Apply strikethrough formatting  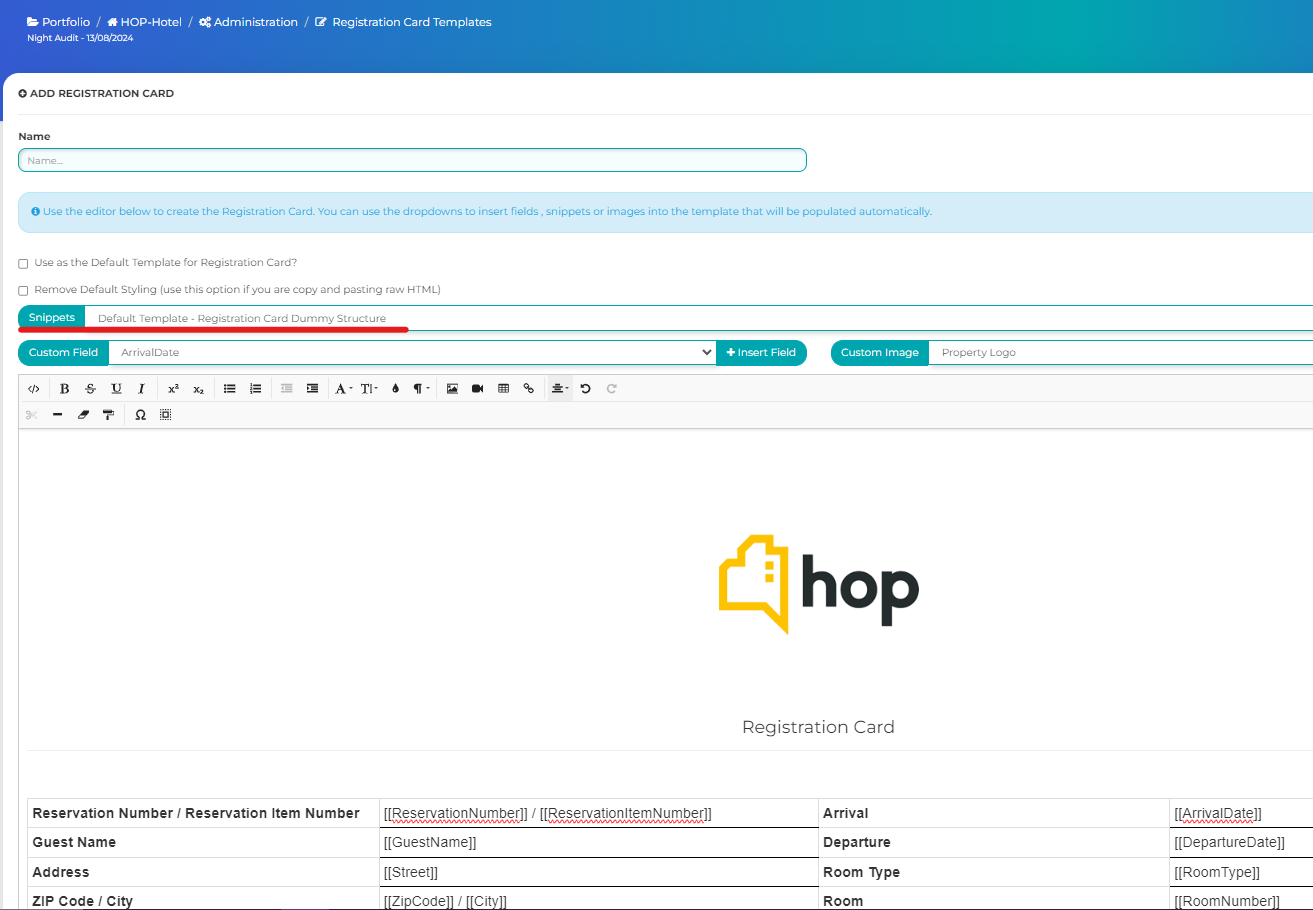tap(91, 388)
